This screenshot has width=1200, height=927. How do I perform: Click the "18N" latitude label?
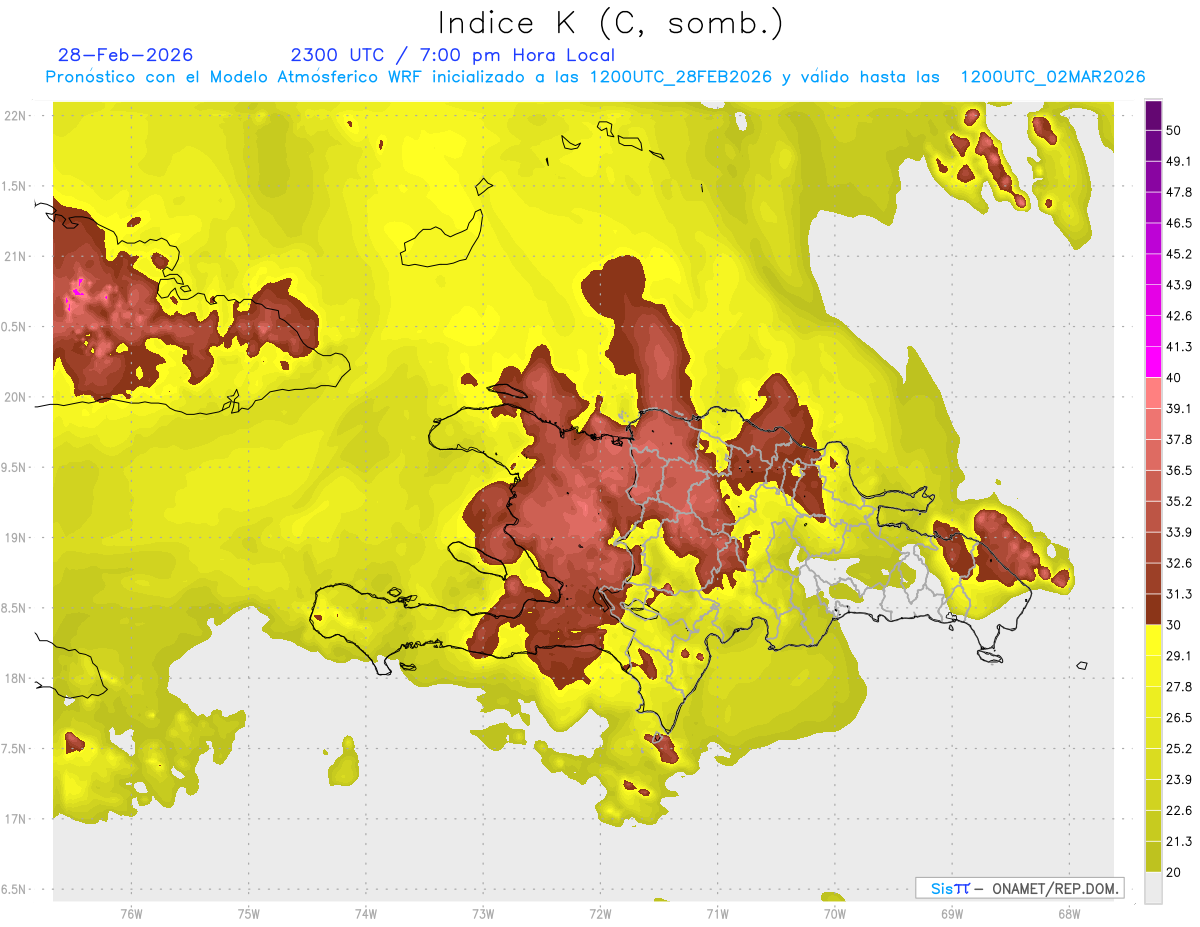(15, 678)
